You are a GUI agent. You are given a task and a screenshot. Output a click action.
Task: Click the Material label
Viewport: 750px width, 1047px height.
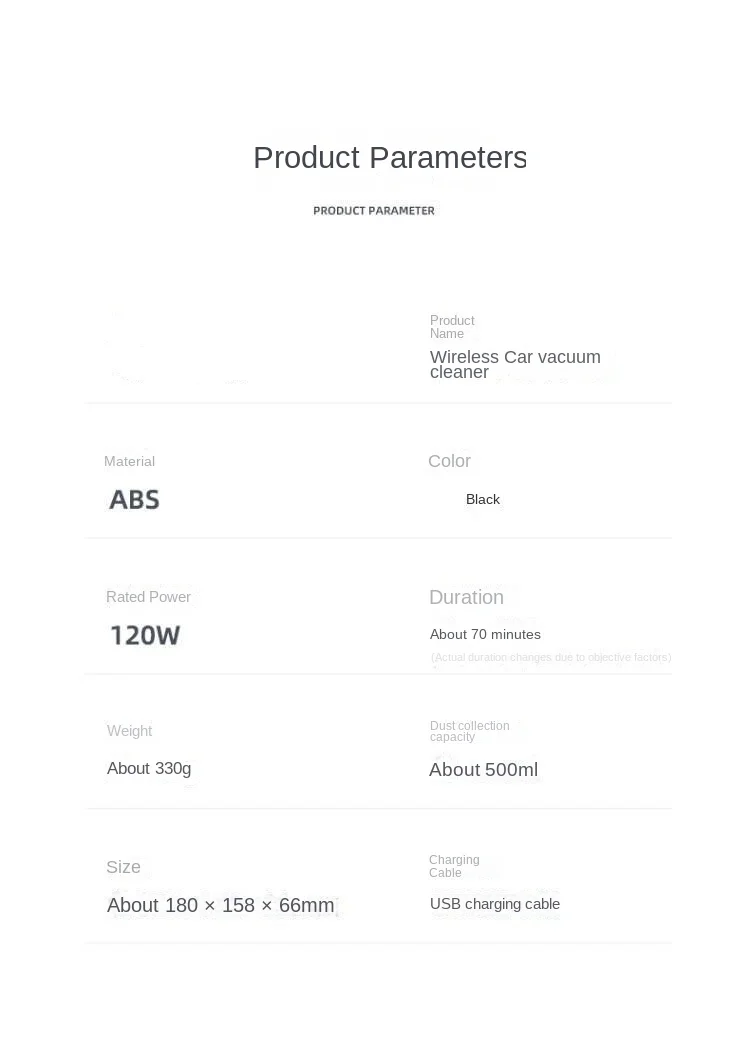point(129,461)
